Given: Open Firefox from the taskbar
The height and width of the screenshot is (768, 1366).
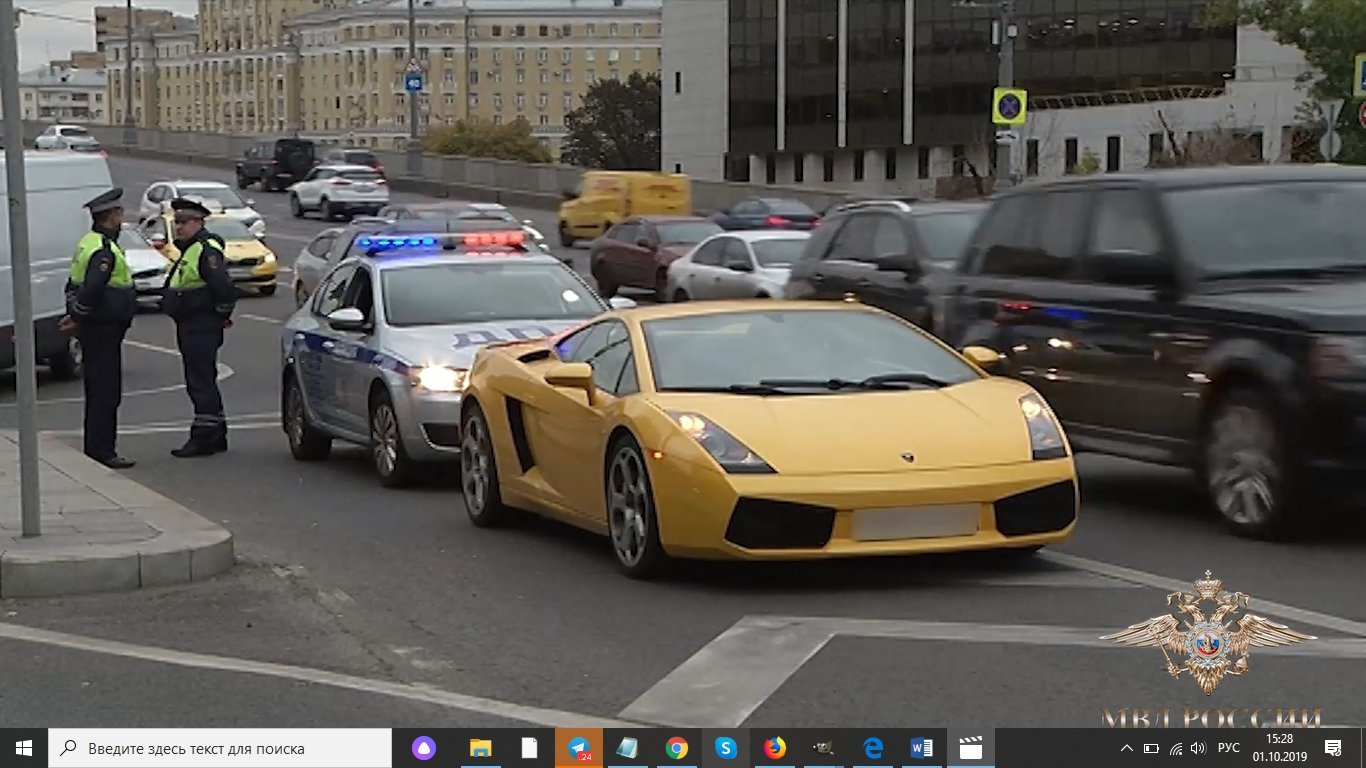Looking at the screenshot, I should click(775, 748).
